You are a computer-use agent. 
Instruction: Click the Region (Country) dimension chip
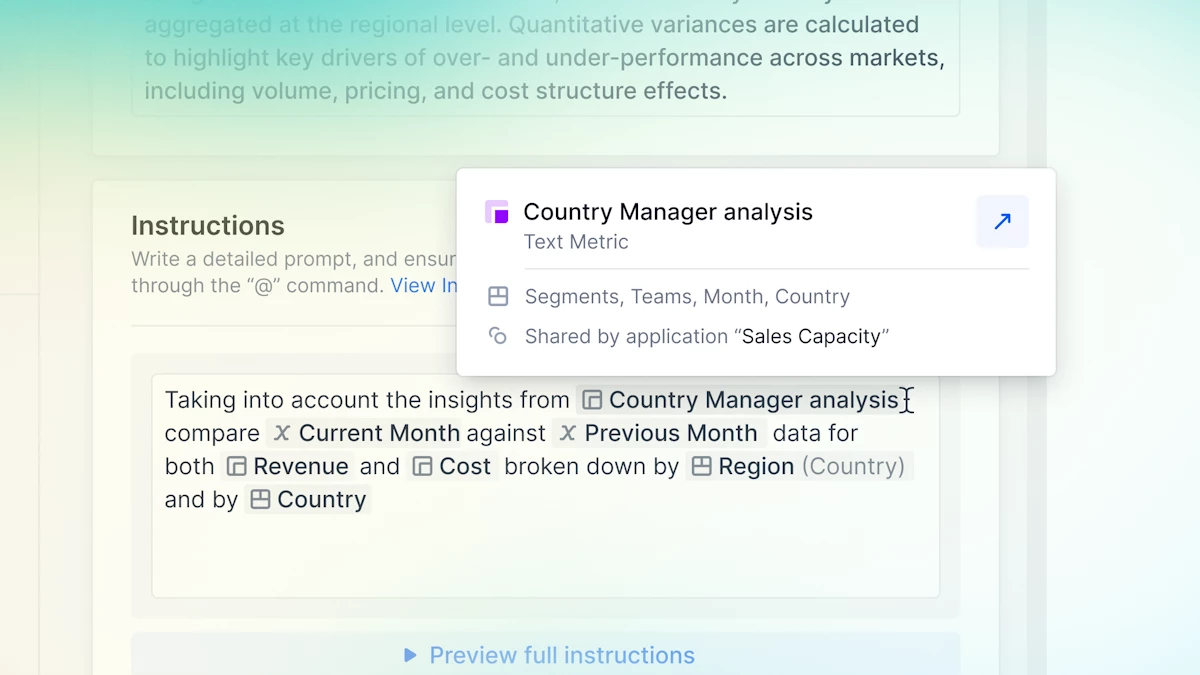click(x=798, y=466)
